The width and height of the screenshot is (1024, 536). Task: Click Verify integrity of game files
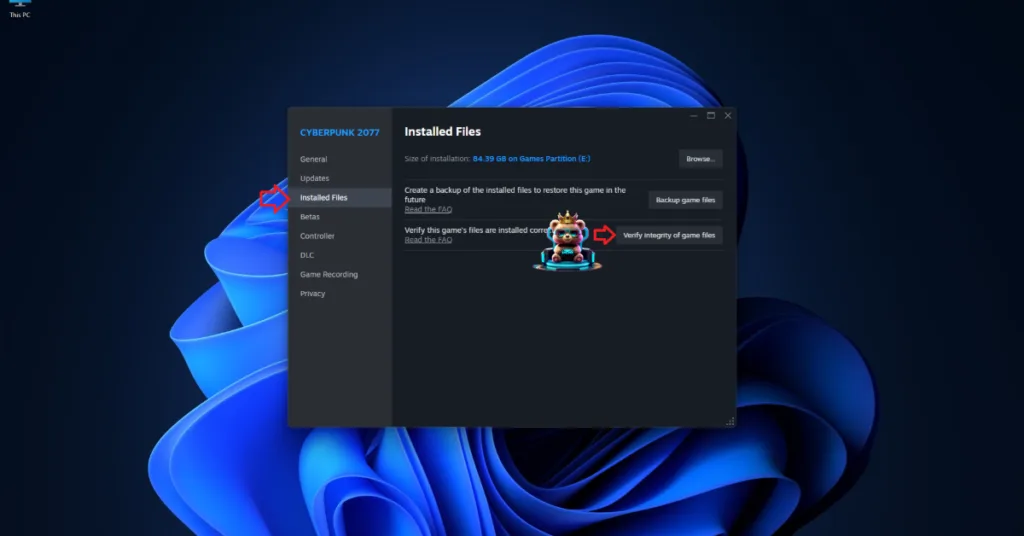pos(669,235)
